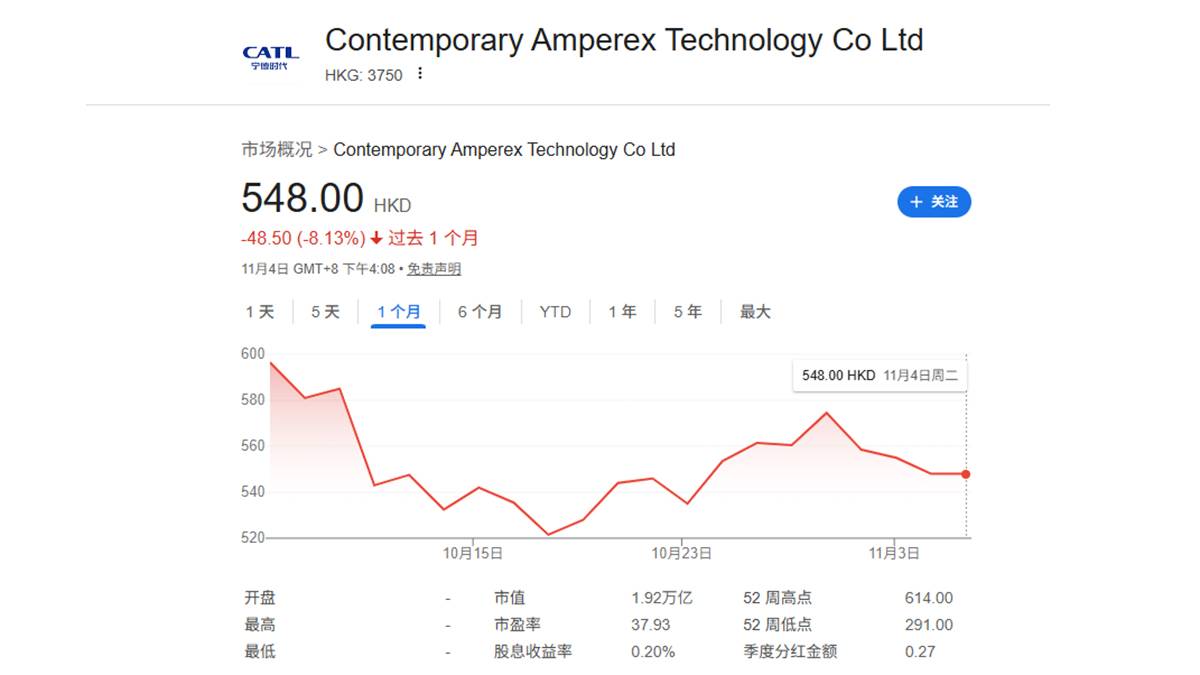Click the 市值 market cap value
This screenshot has height=675, width=1200.
click(x=661, y=598)
